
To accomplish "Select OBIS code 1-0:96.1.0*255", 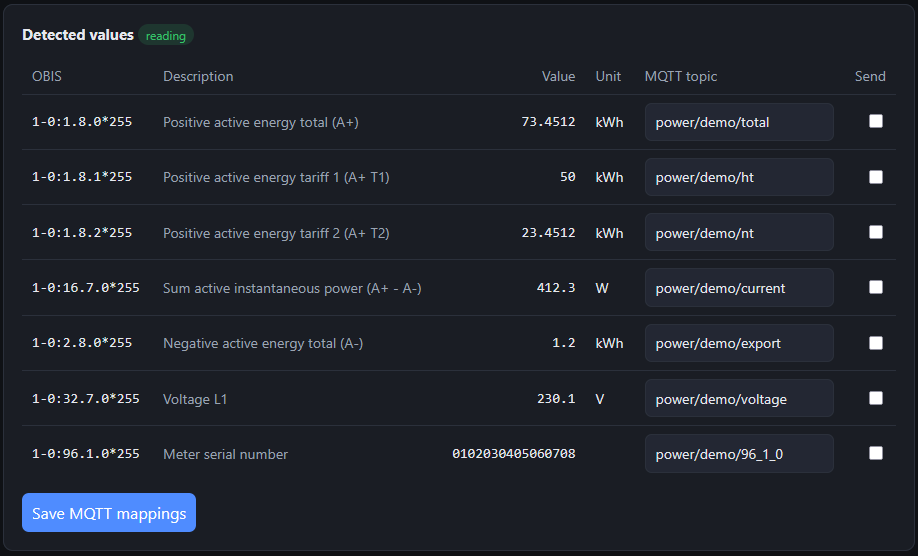I will click(85, 454).
